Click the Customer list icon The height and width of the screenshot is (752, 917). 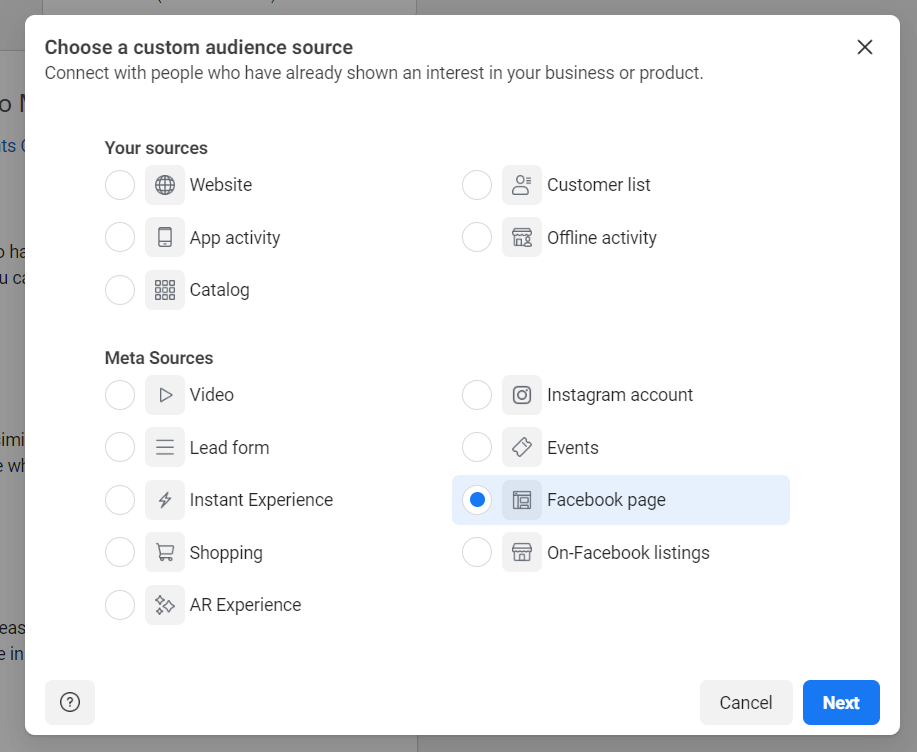pyautogui.click(x=521, y=184)
